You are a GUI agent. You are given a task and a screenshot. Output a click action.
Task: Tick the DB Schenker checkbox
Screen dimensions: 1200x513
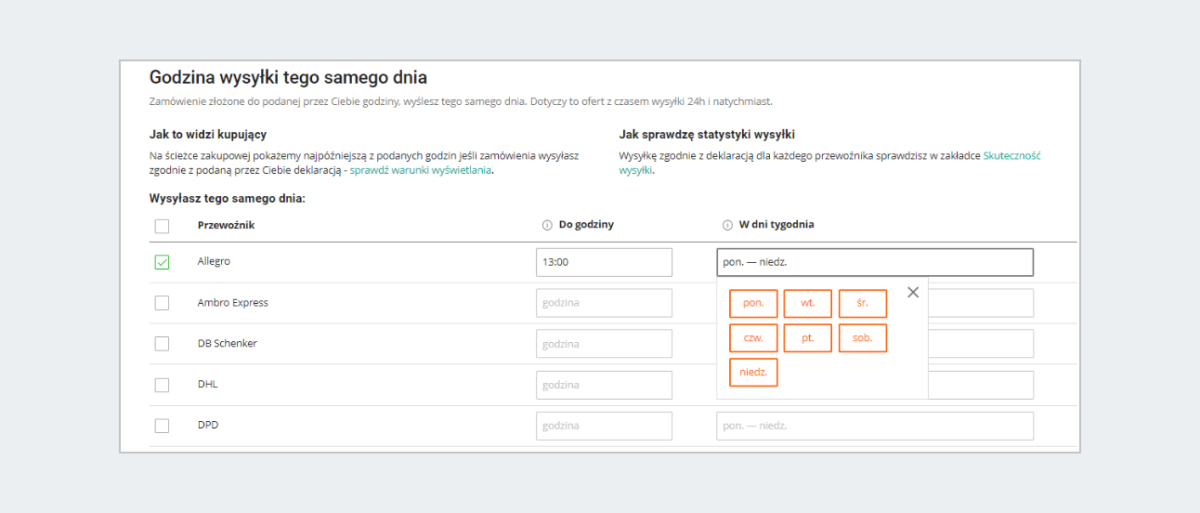[162, 344]
